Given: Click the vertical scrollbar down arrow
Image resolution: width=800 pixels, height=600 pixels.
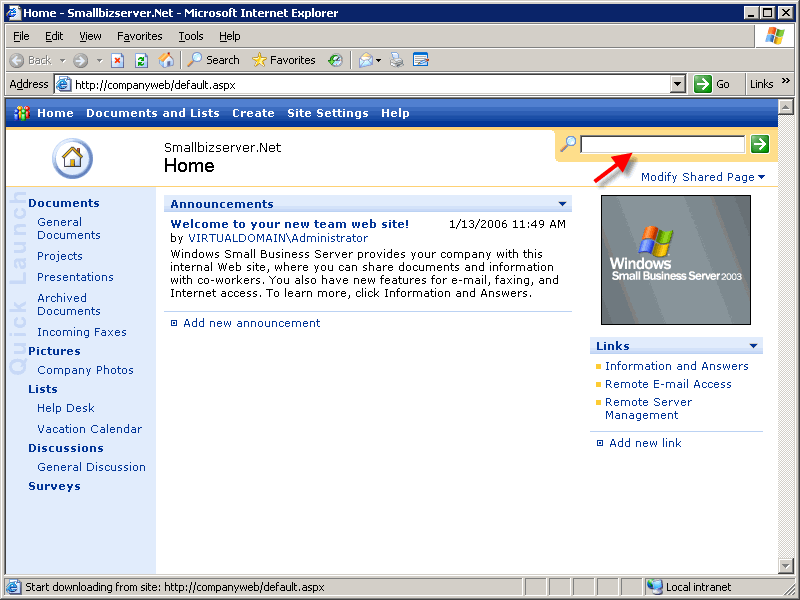Looking at the screenshot, I should pos(785,565).
